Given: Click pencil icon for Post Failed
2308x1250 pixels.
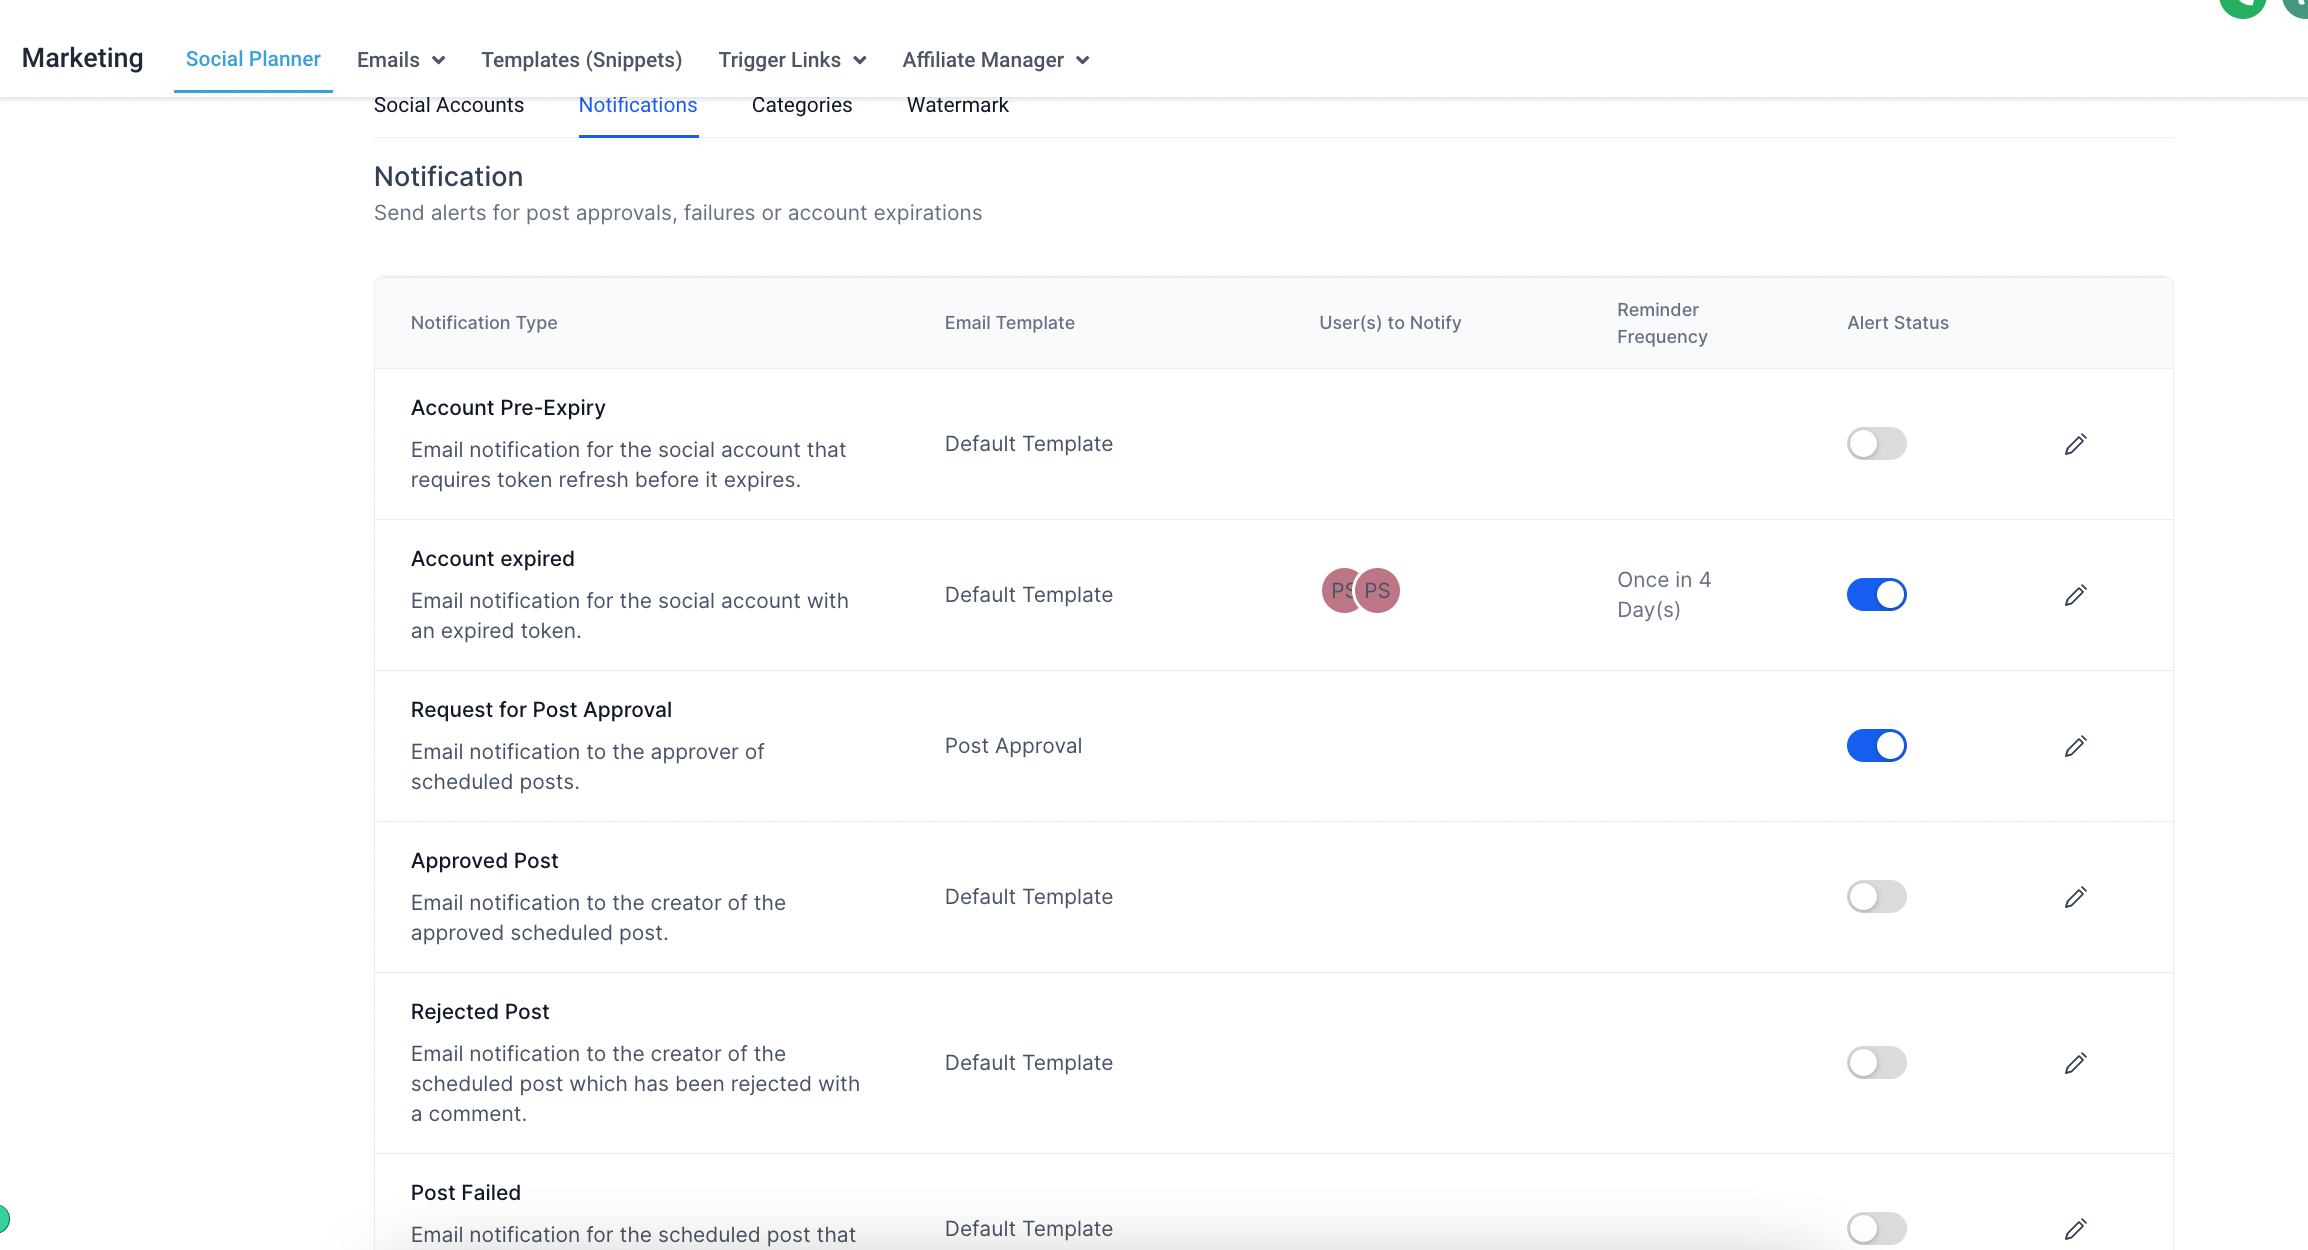Looking at the screenshot, I should click(2075, 1229).
